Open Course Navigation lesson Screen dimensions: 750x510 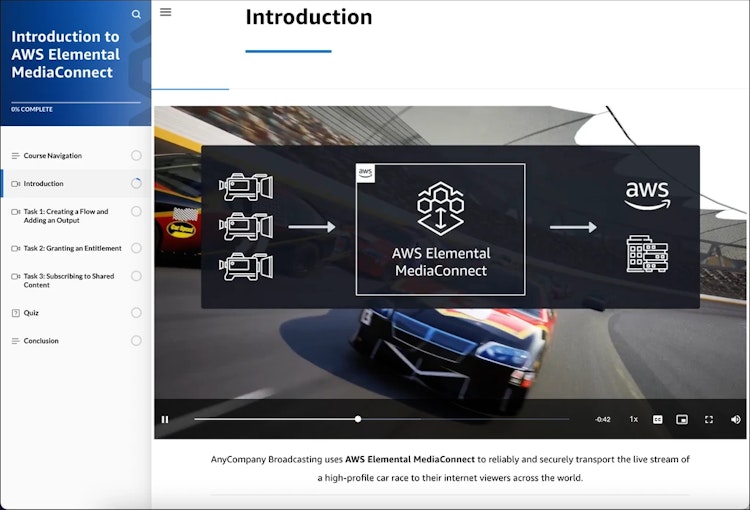point(76,155)
